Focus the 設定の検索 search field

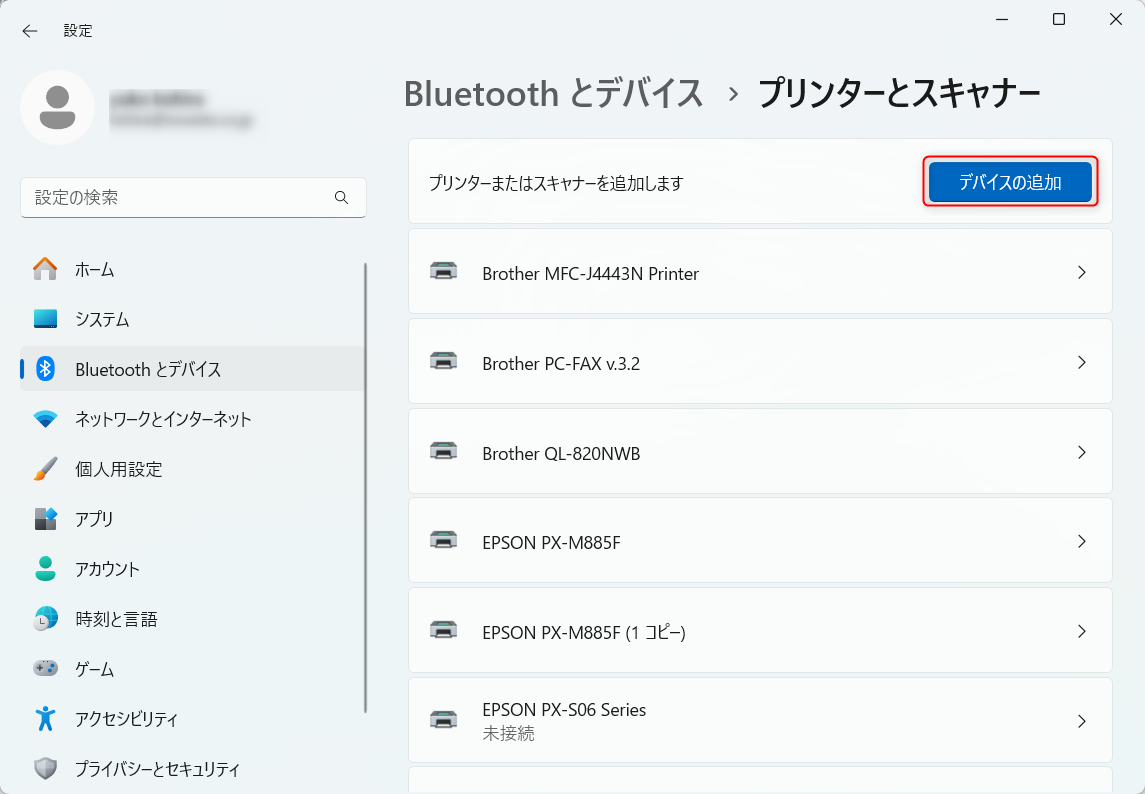coord(180,198)
